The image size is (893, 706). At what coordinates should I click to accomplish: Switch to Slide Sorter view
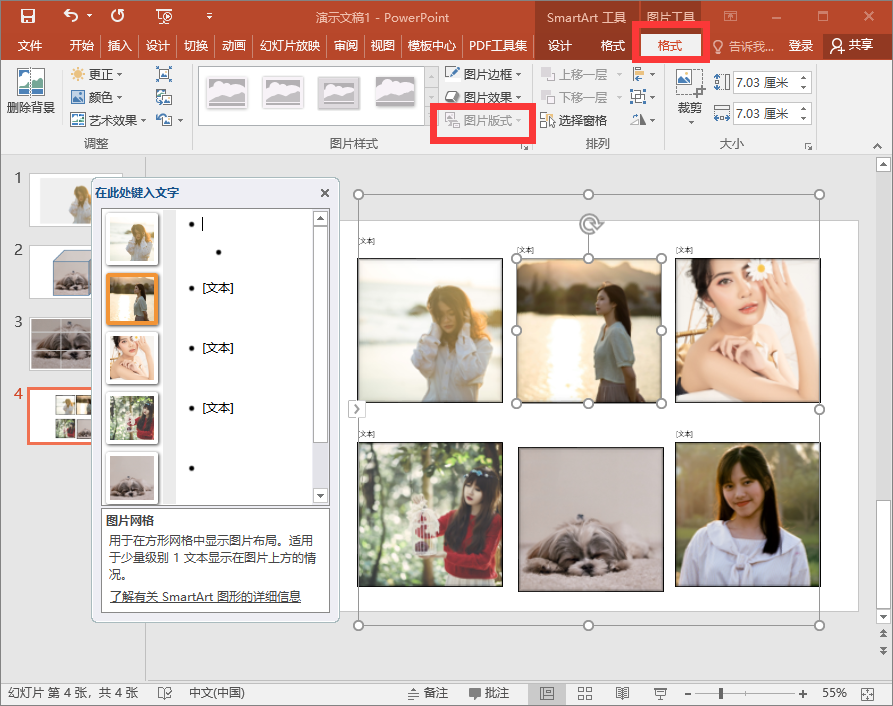click(585, 693)
